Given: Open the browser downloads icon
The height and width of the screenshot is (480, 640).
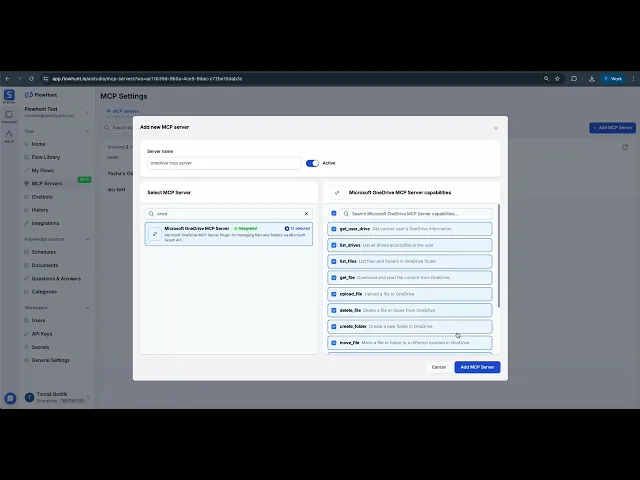Looking at the screenshot, I should pos(591,79).
